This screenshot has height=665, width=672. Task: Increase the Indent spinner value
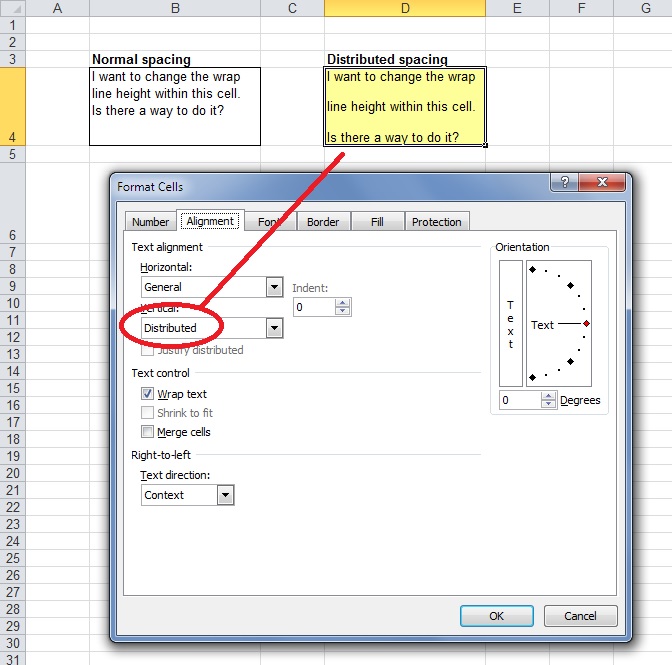click(342, 303)
